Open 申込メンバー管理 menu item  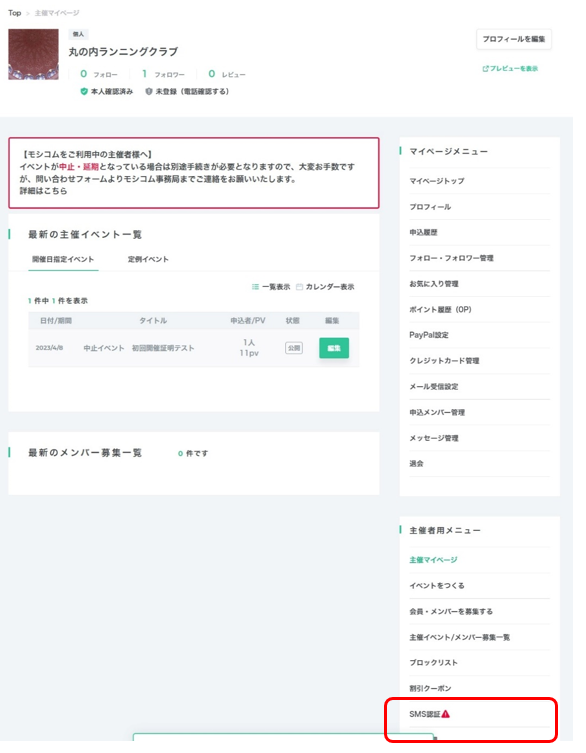(x=437, y=413)
